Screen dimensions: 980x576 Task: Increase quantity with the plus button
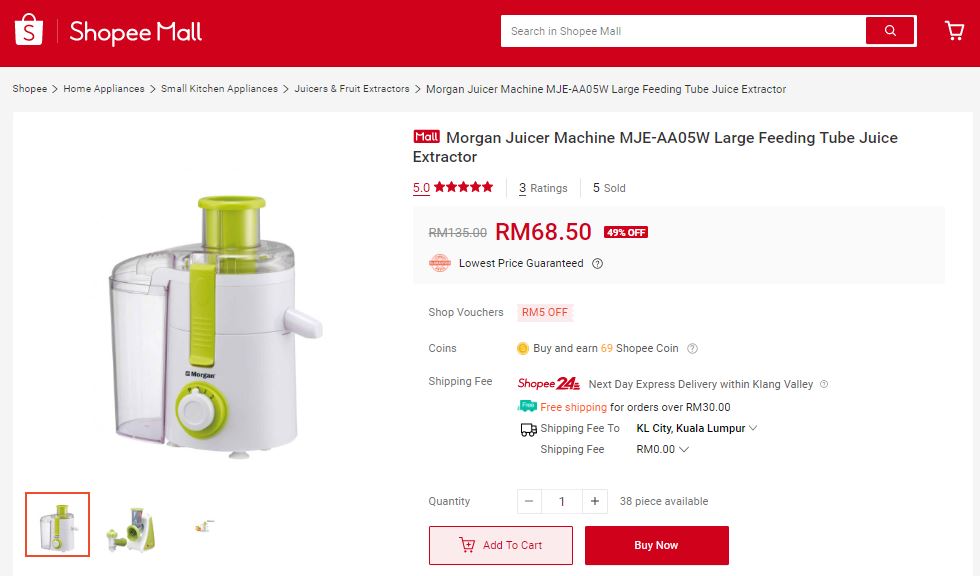tap(594, 501)
